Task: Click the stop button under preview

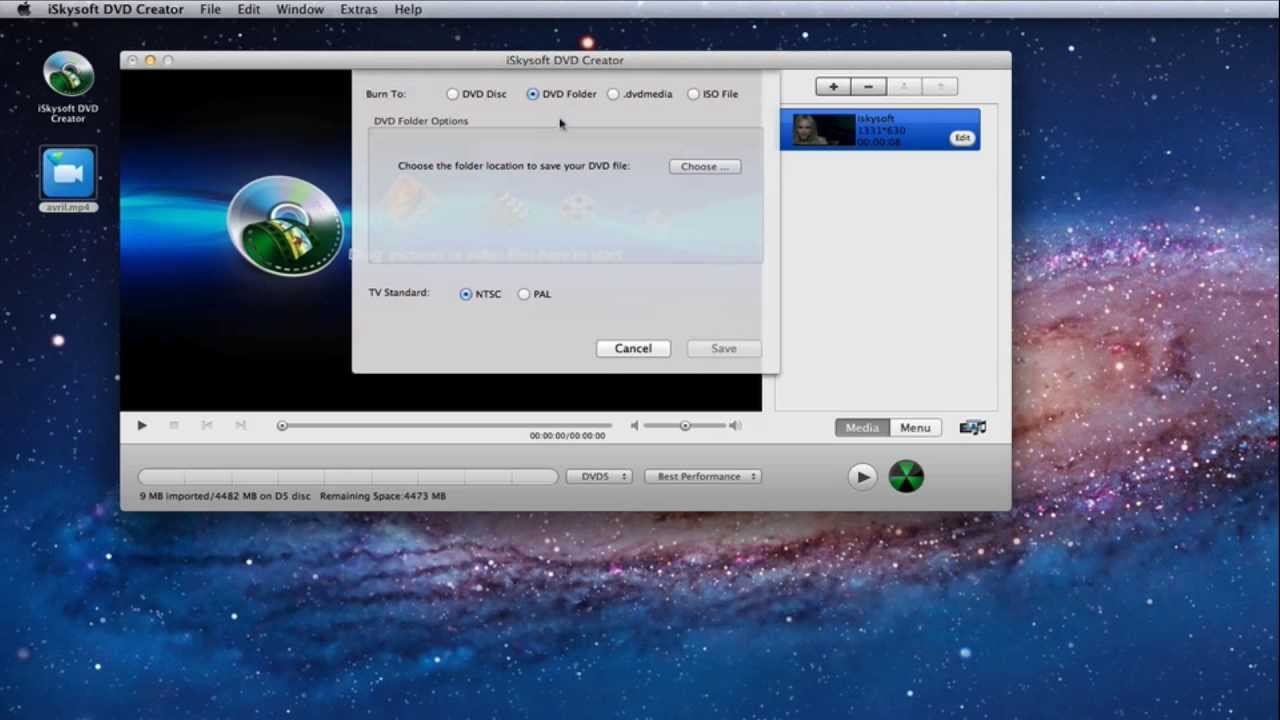Action: [174, 425]
